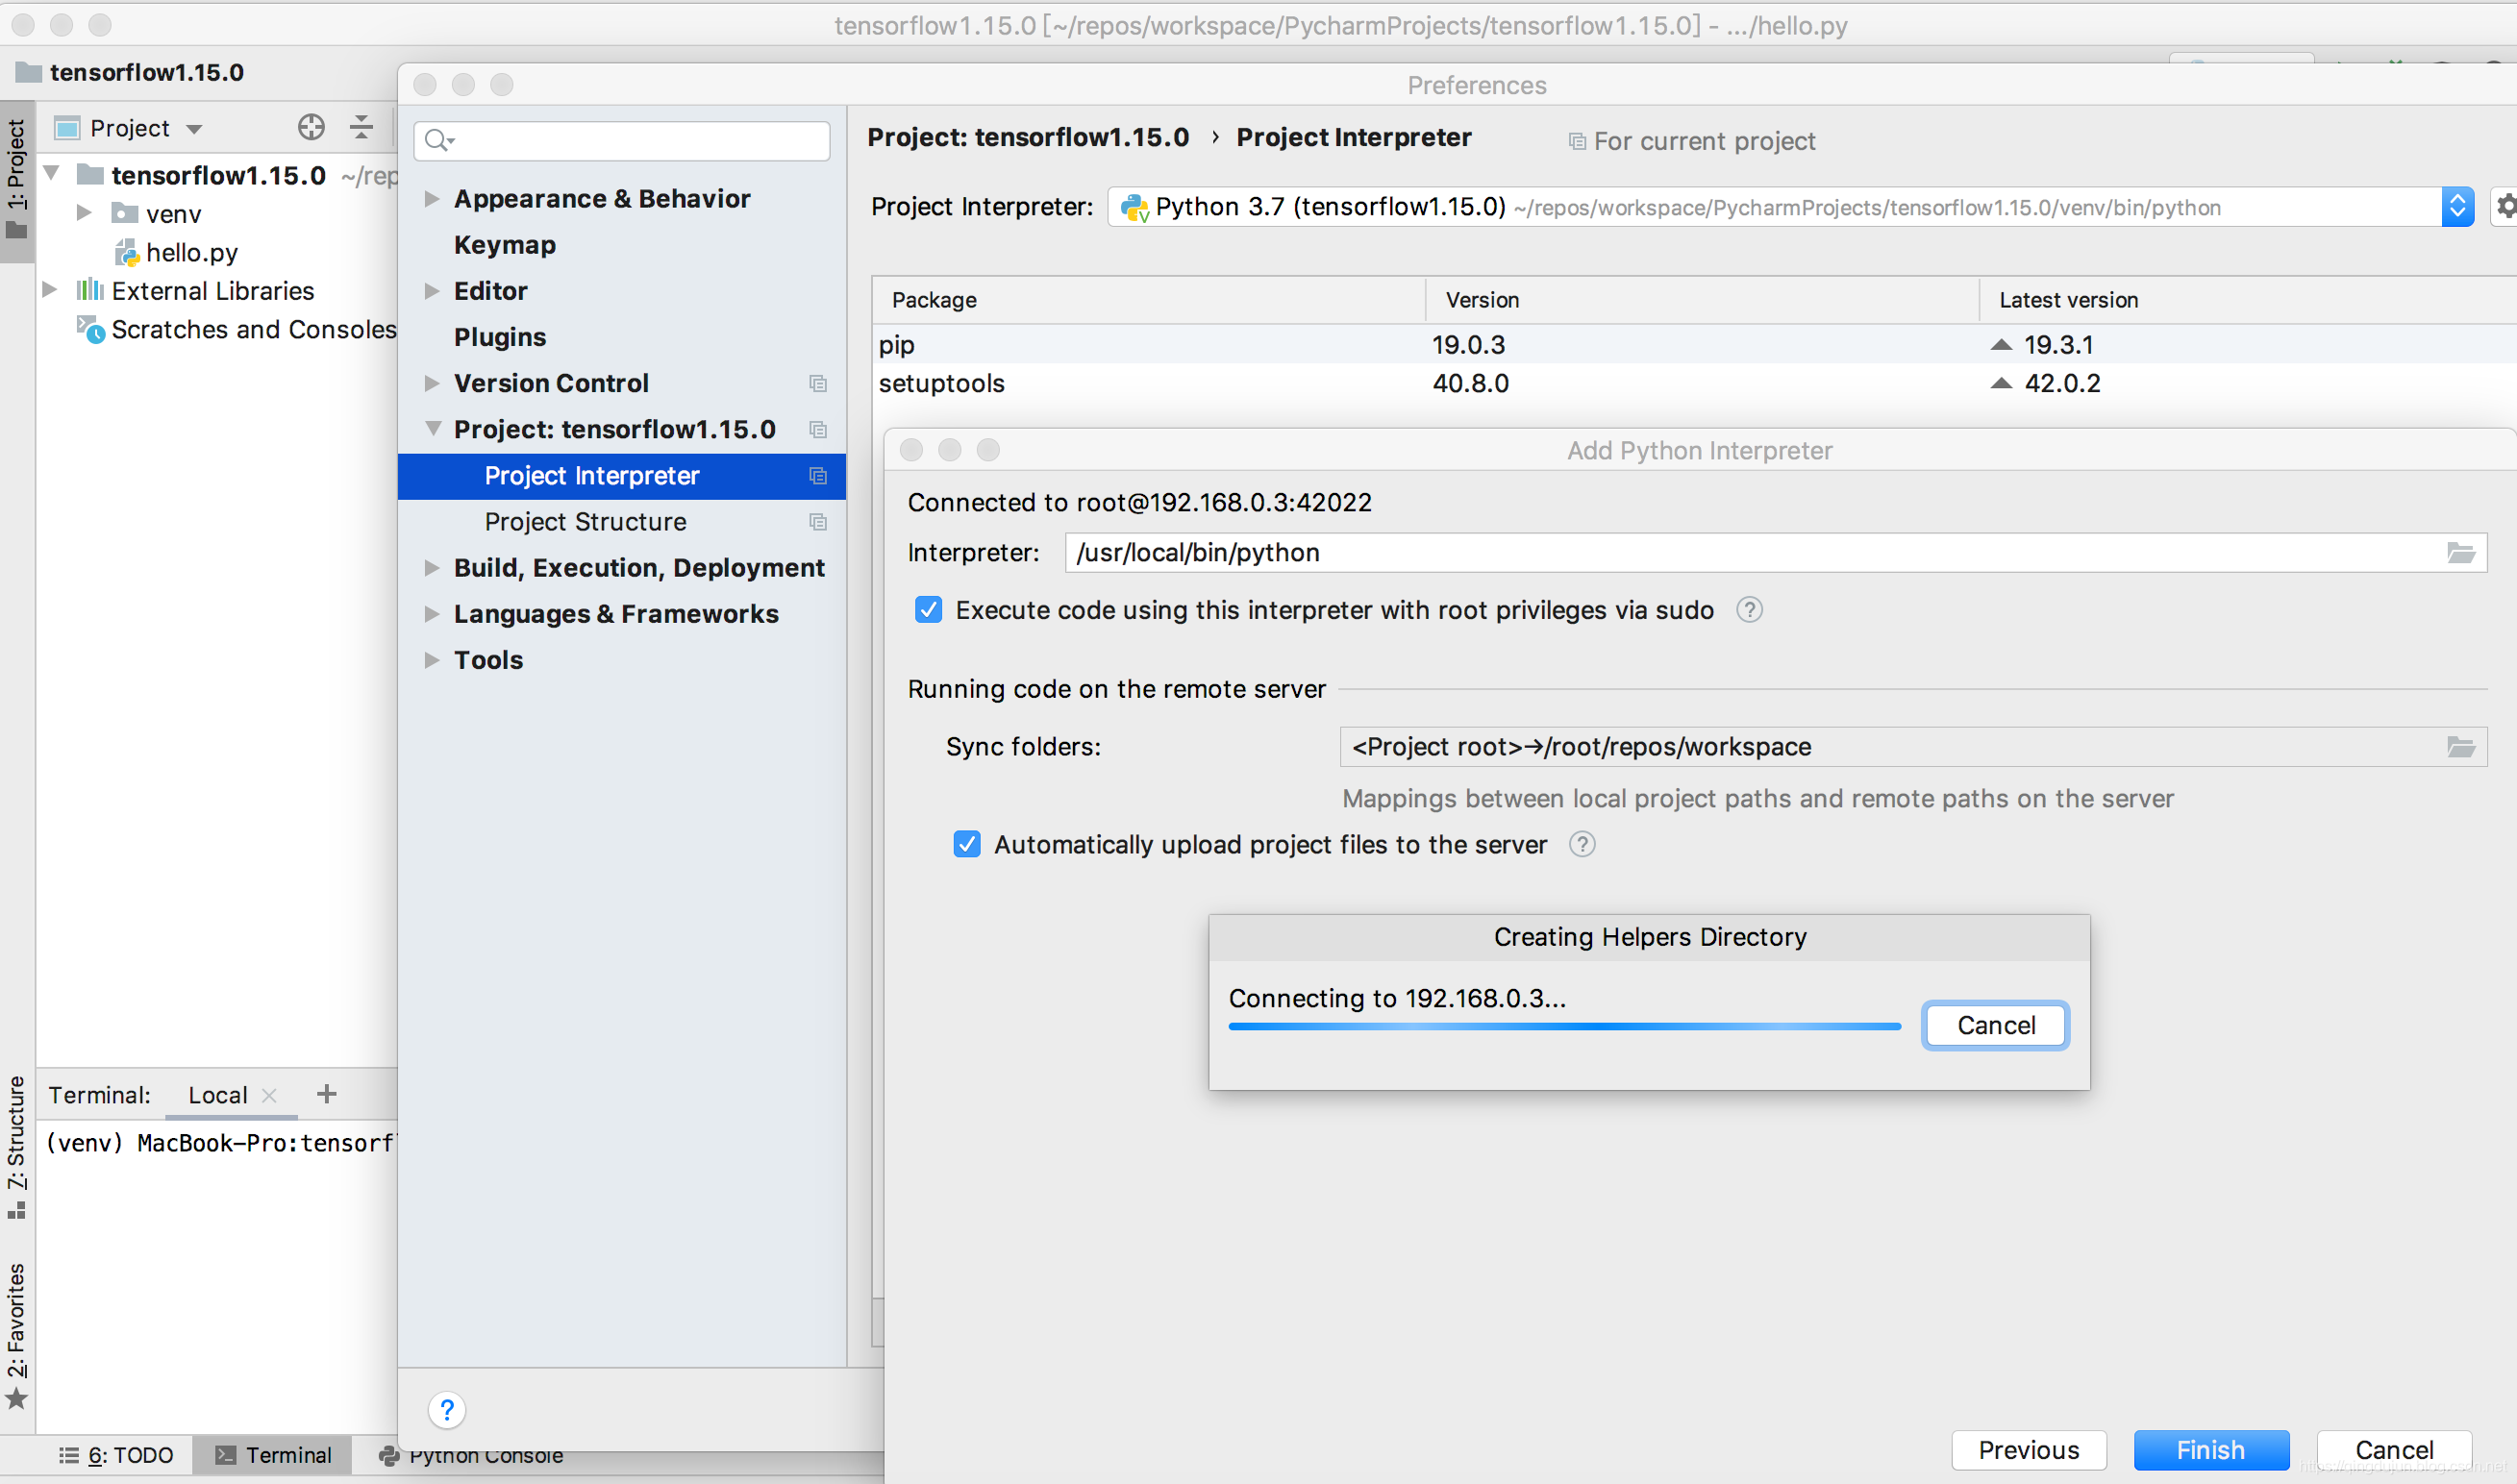Click the browse folder icon for Sync folders

[2460, 746]
